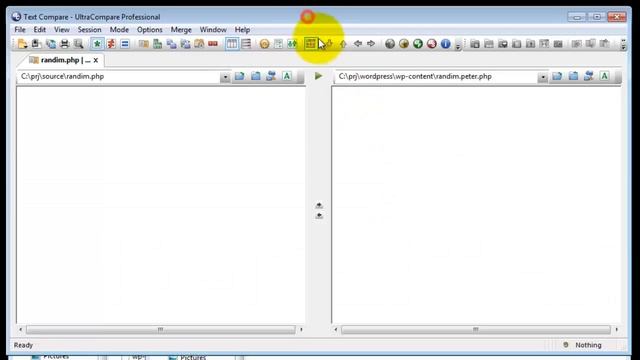Viewport: 640px width, 360px height.
Task: Click the left pane horizontal scrollbar thumb
Action: point(160,329)
